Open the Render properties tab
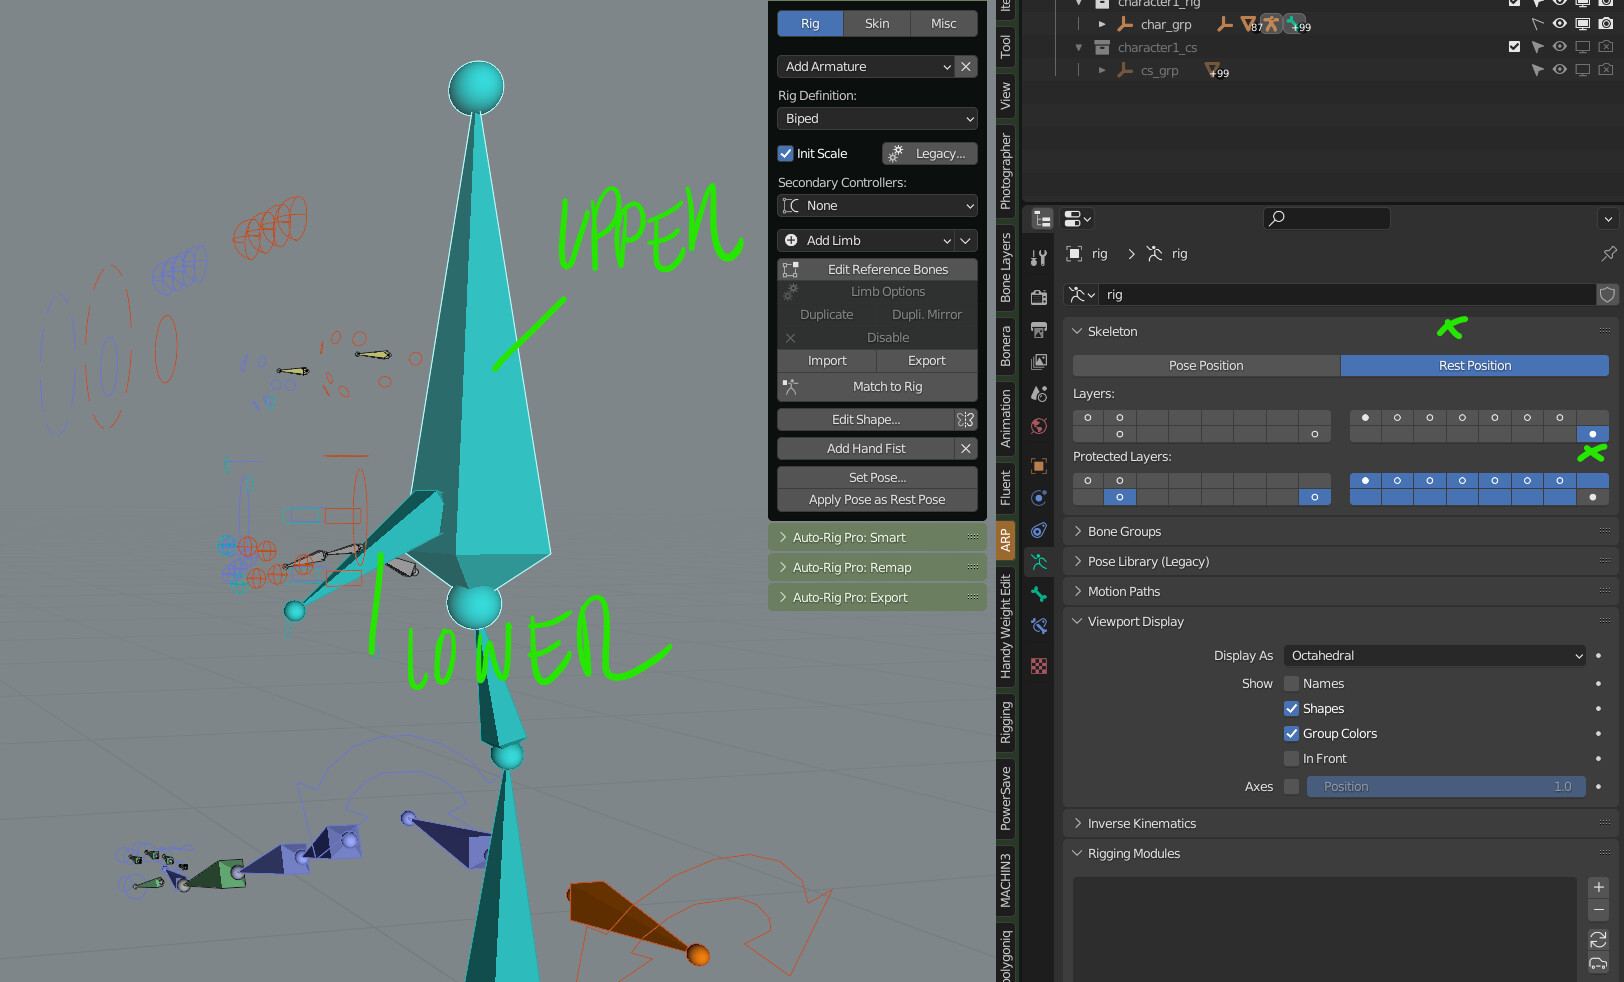1624x982 pixels. pos(1039,297)
